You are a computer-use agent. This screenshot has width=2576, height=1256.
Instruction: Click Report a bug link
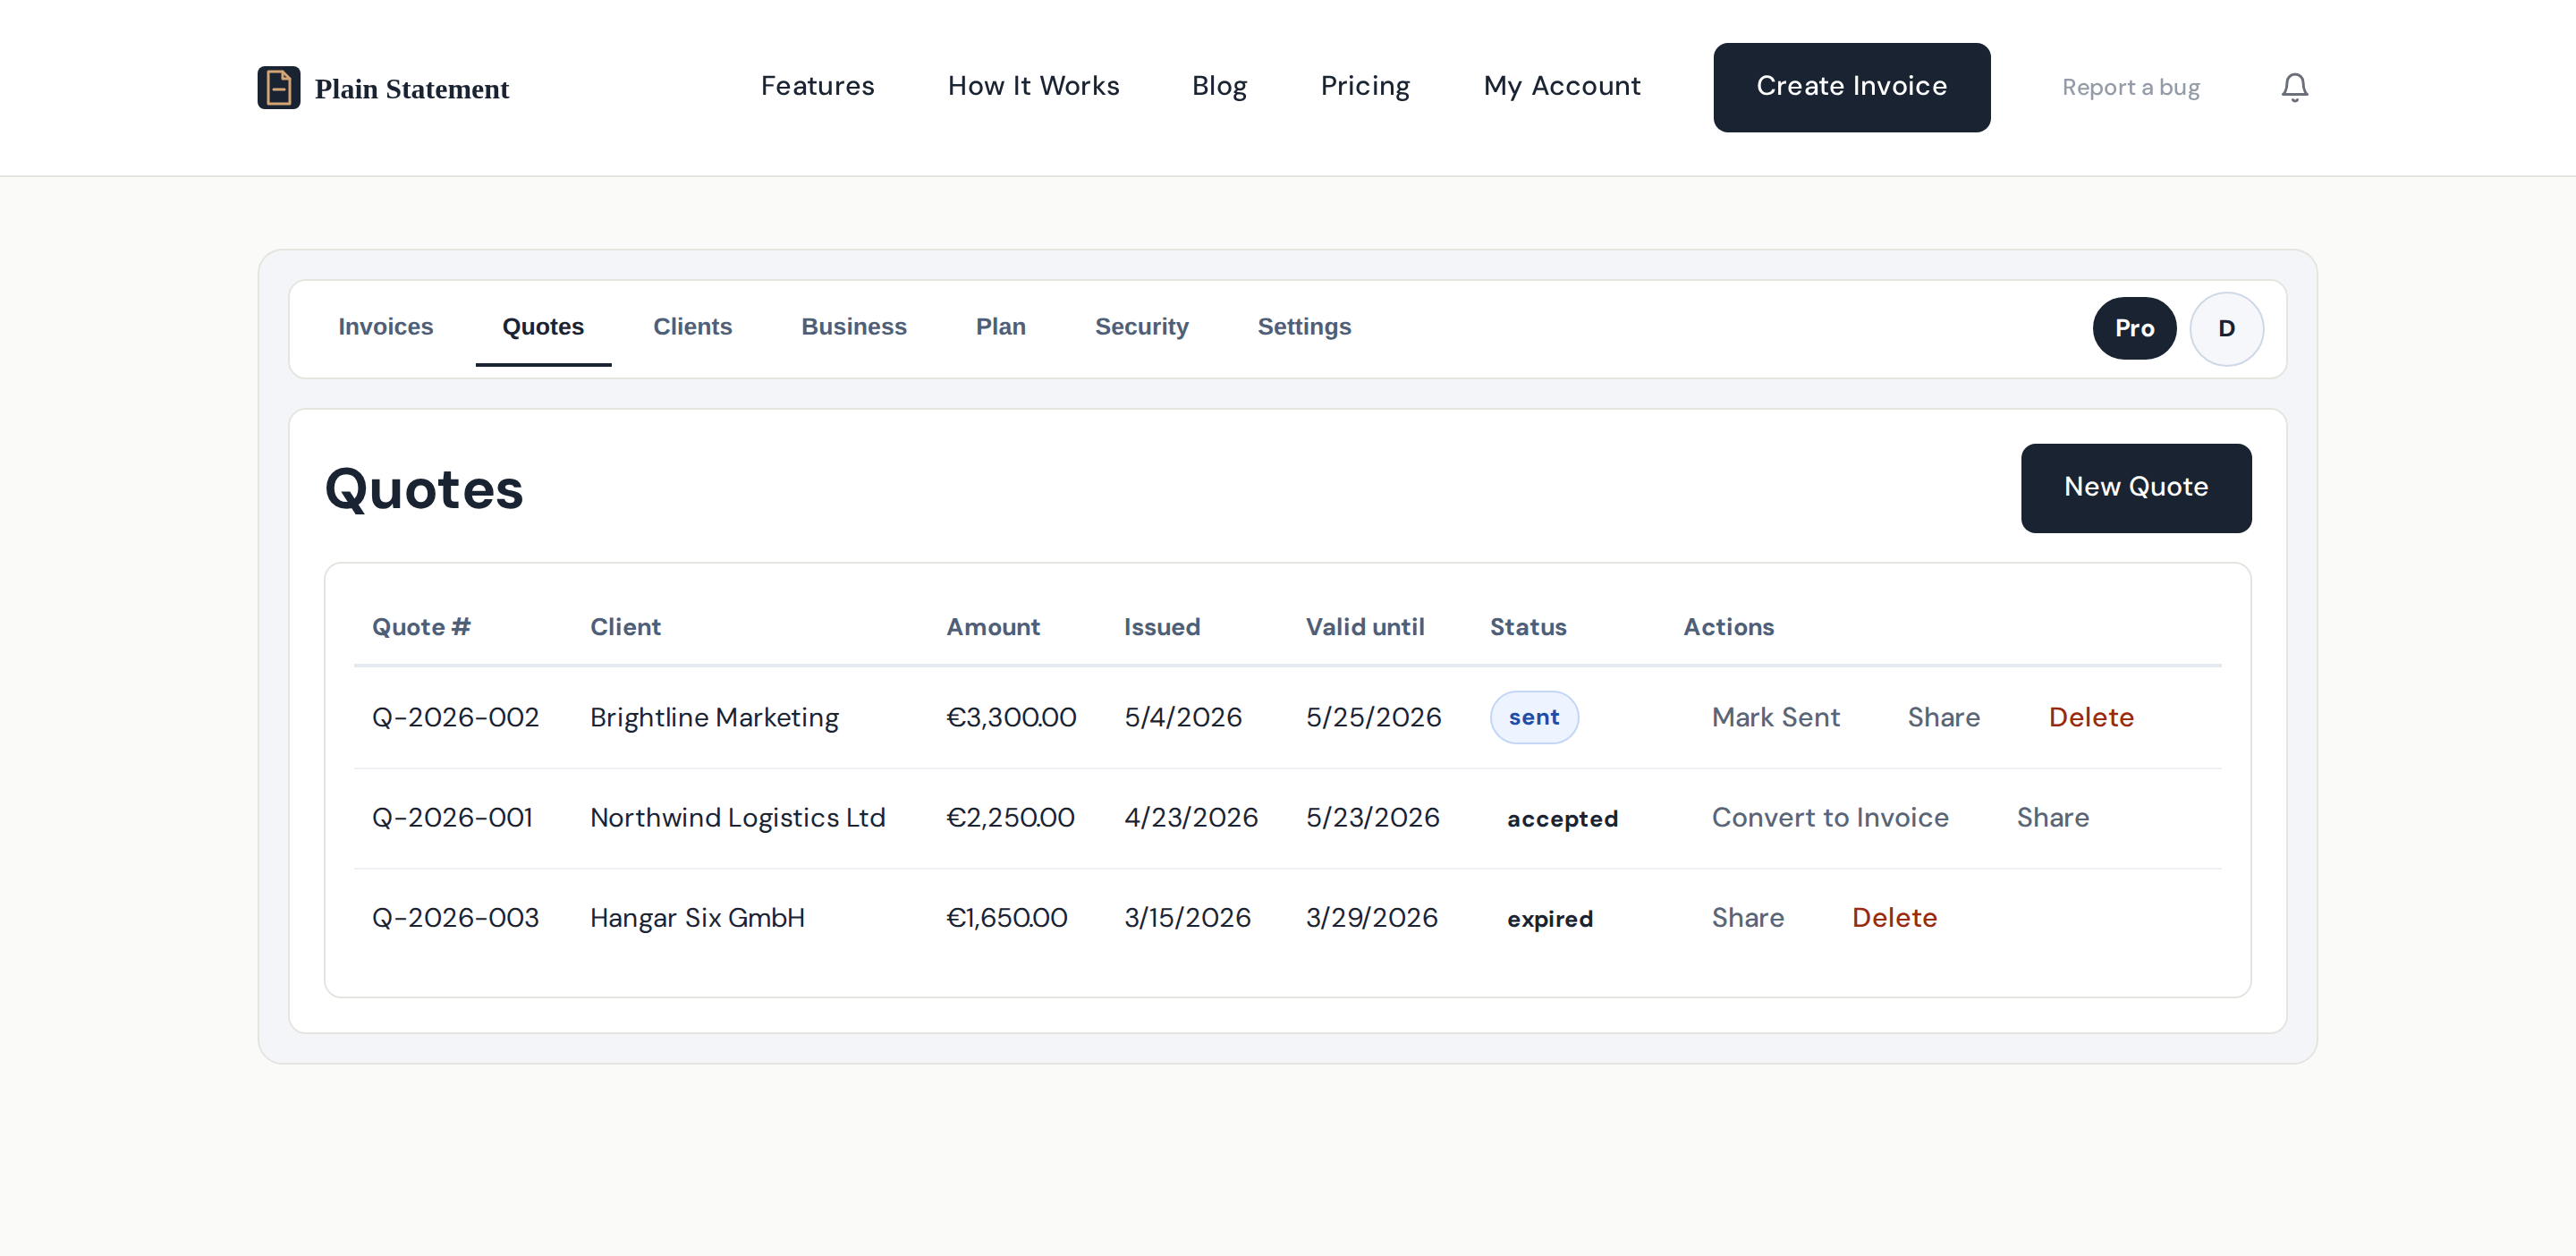(x=2130, y=88)
